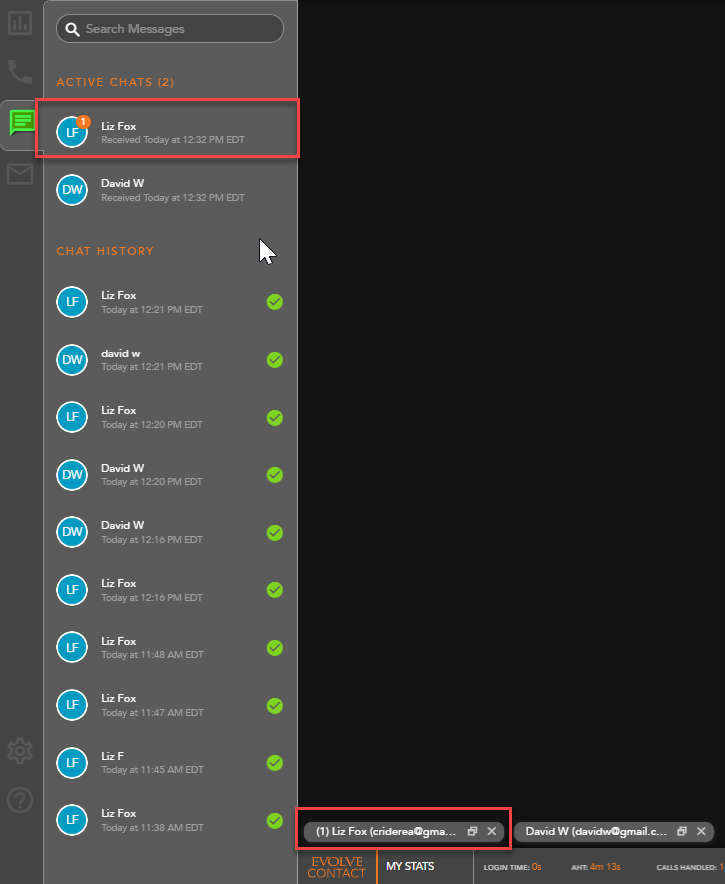This screenshot has height=884, width=725.
Task: Open active chat from Liz Fox
Action: click(x=170, y=131)
